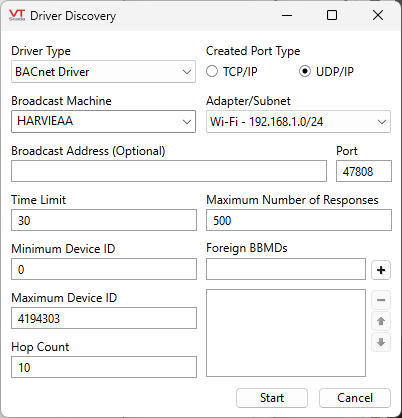Viewport: 402px width, 418px height.
Task: Click the minus icon to remove BBMD
Action: coord(381,300)
